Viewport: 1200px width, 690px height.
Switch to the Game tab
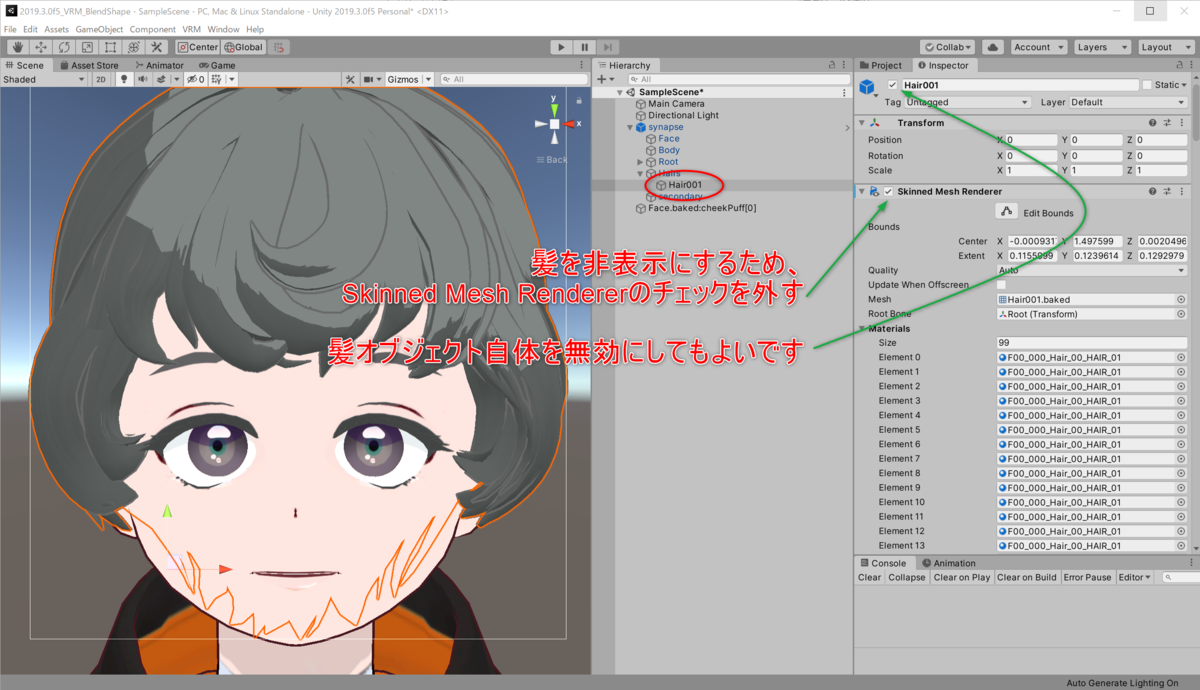pos(217,65)
